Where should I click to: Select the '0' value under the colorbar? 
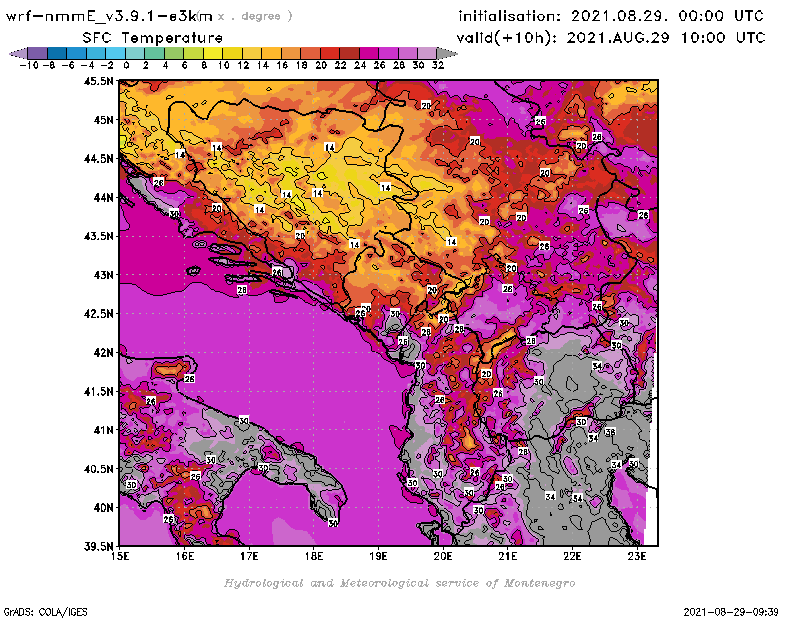[x=126, y=65]
